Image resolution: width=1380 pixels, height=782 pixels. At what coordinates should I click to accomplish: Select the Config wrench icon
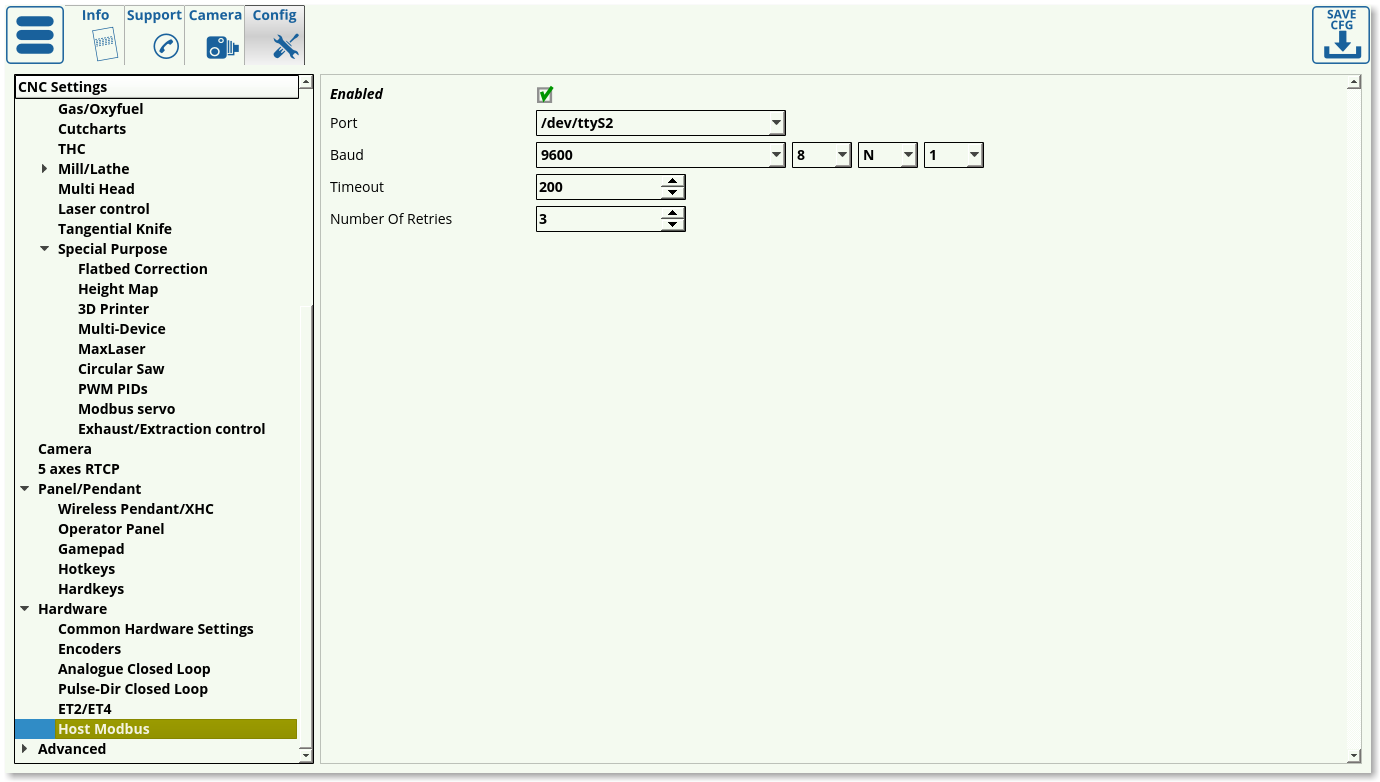(x=285, y=46)
